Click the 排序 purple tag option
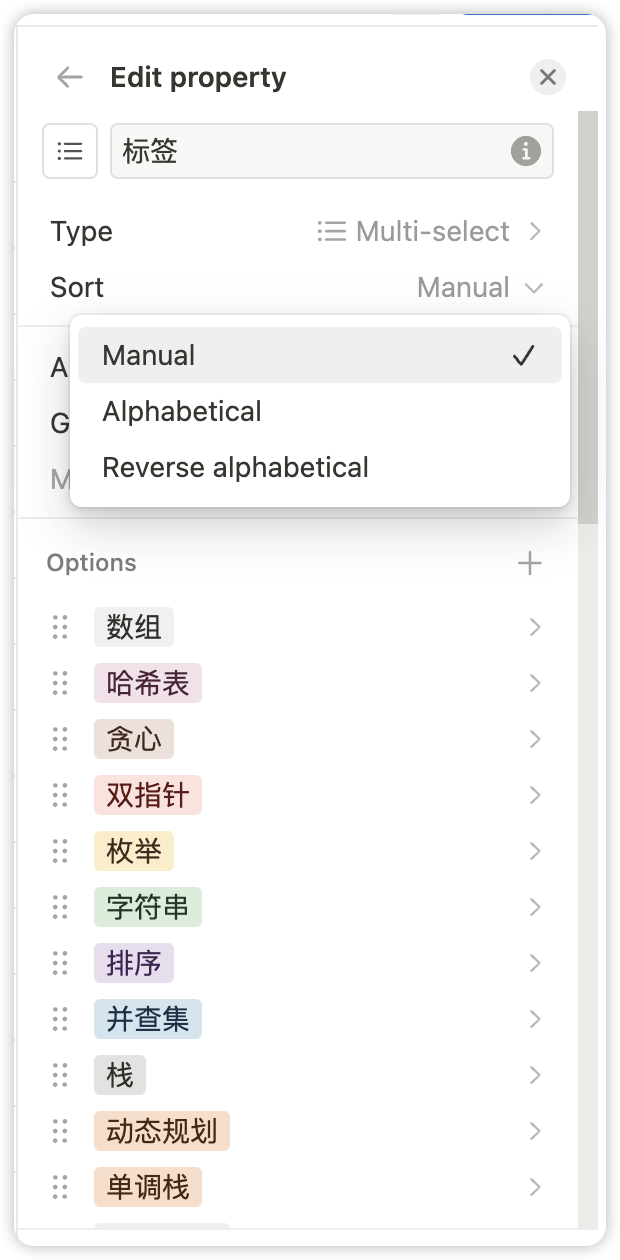Viewport: 620px width, 1260px height. pyautogui.click(x=134, y=963)
